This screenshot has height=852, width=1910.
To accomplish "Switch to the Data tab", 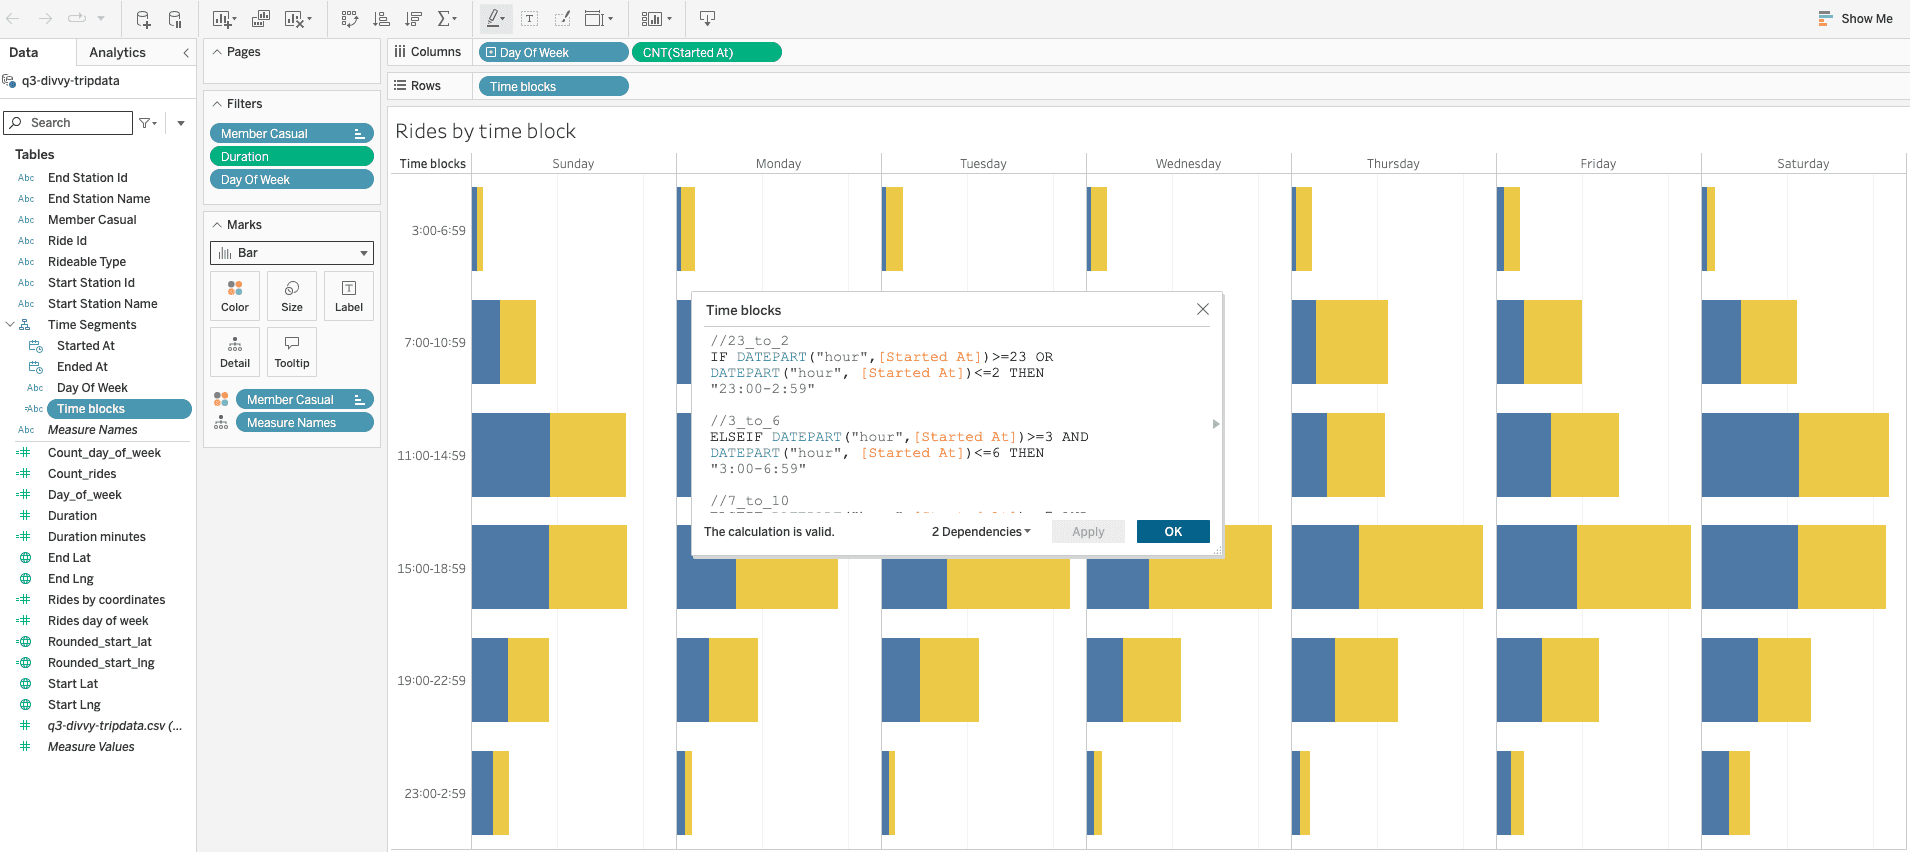I will [x=24, y=53].
